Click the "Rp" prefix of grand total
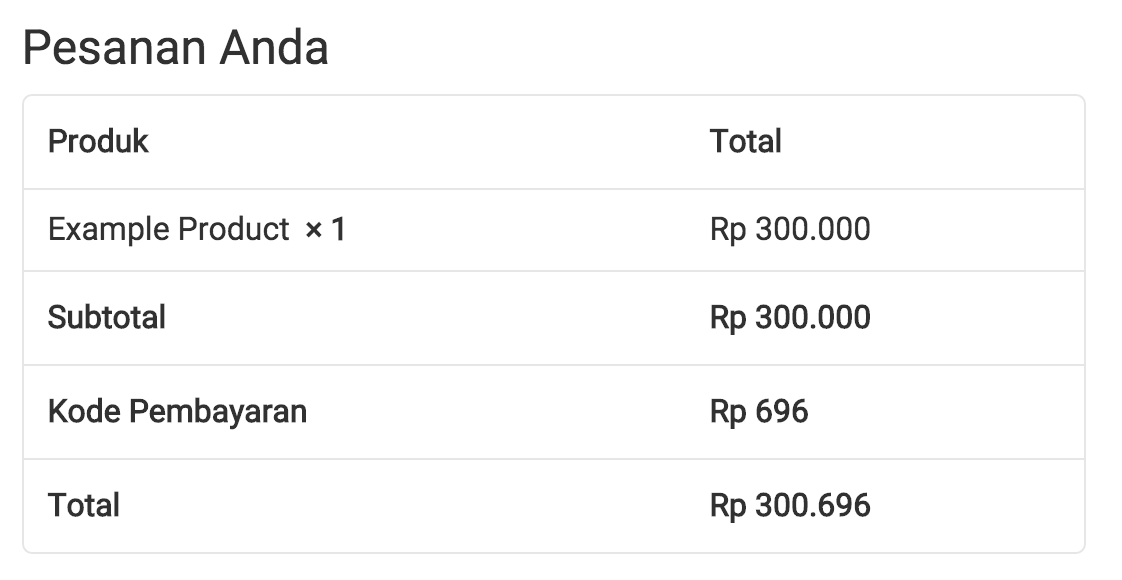This screenshot has width=1122, height=580. (x=728, y=505)
